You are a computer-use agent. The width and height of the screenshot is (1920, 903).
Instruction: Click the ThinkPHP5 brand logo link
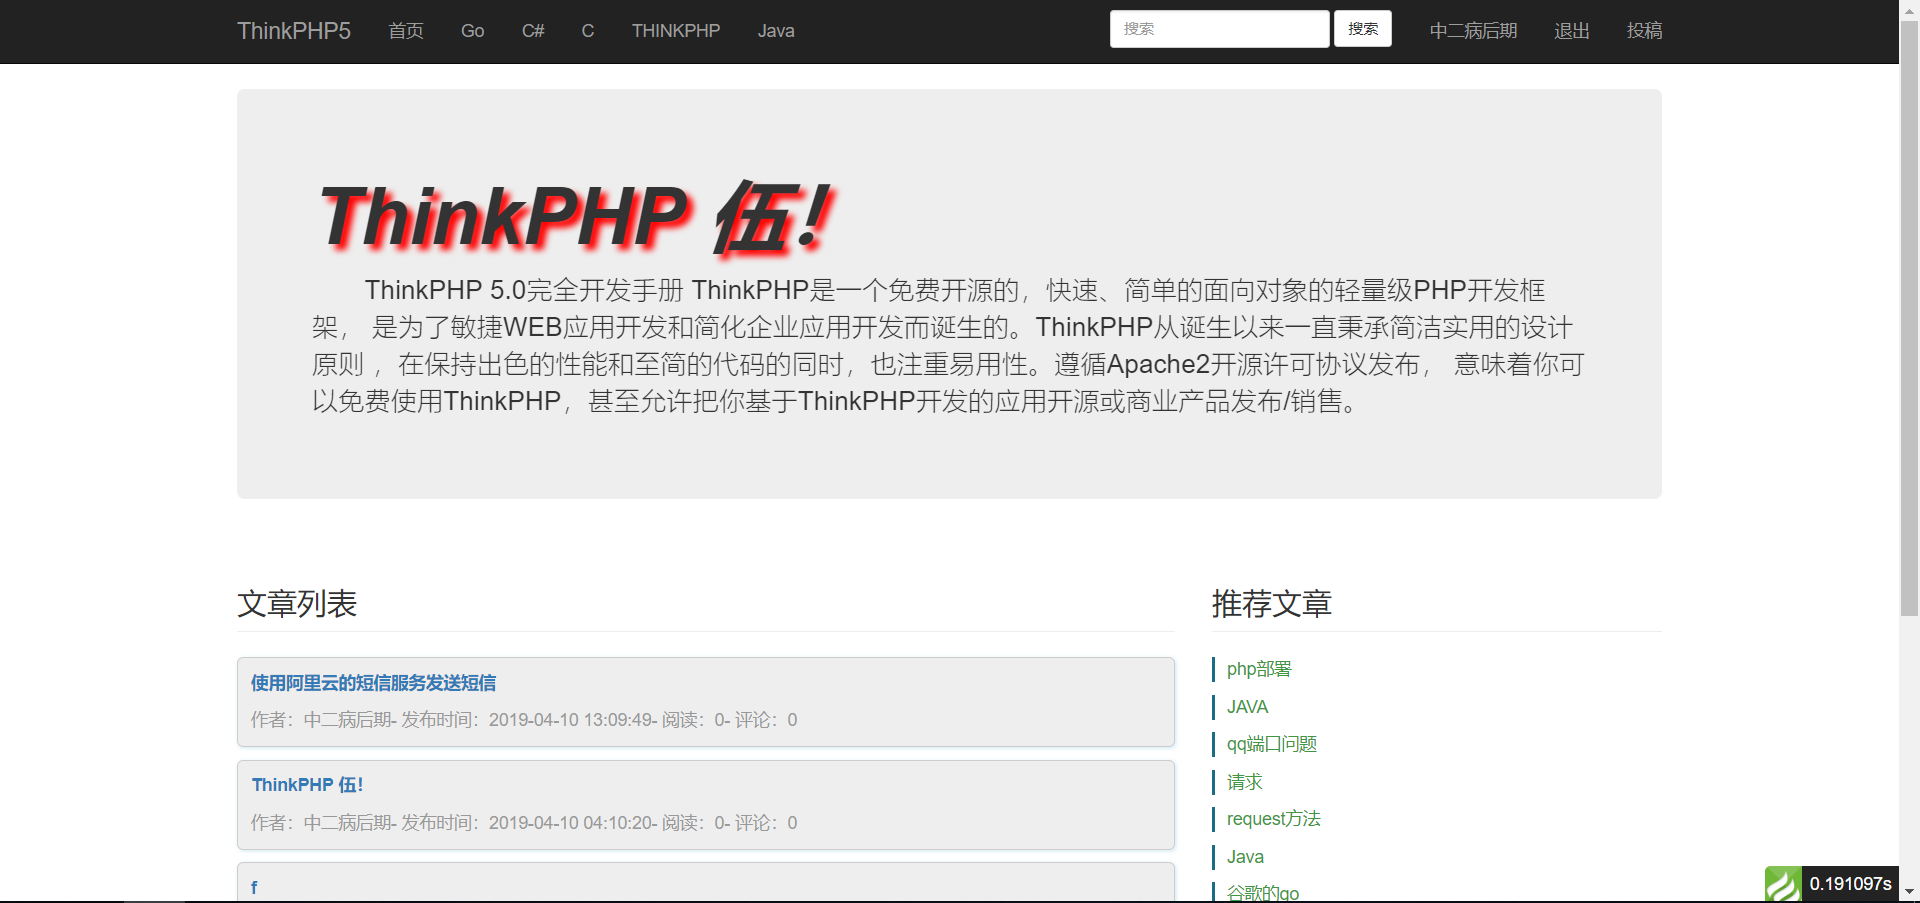pos(294,31)
